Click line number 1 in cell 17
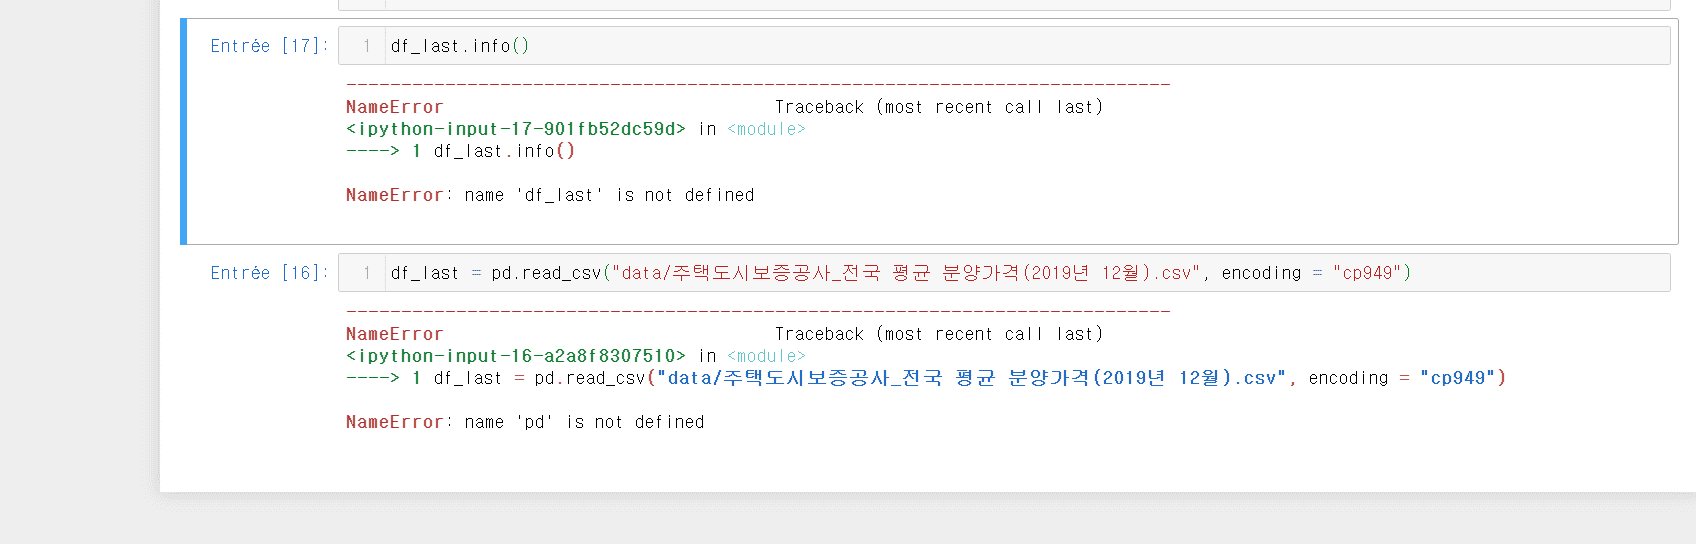 367,46
